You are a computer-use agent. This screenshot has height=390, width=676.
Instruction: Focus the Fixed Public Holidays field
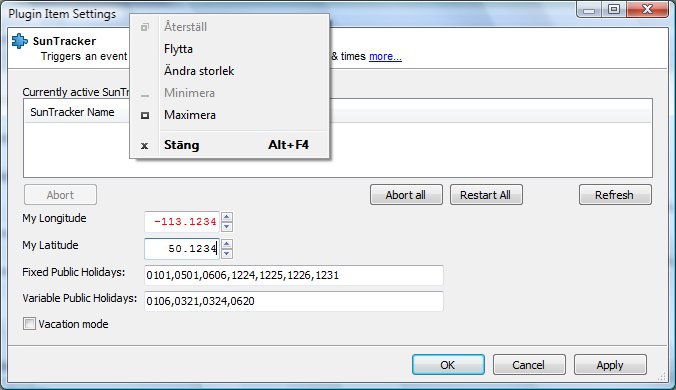coord(294,275)
